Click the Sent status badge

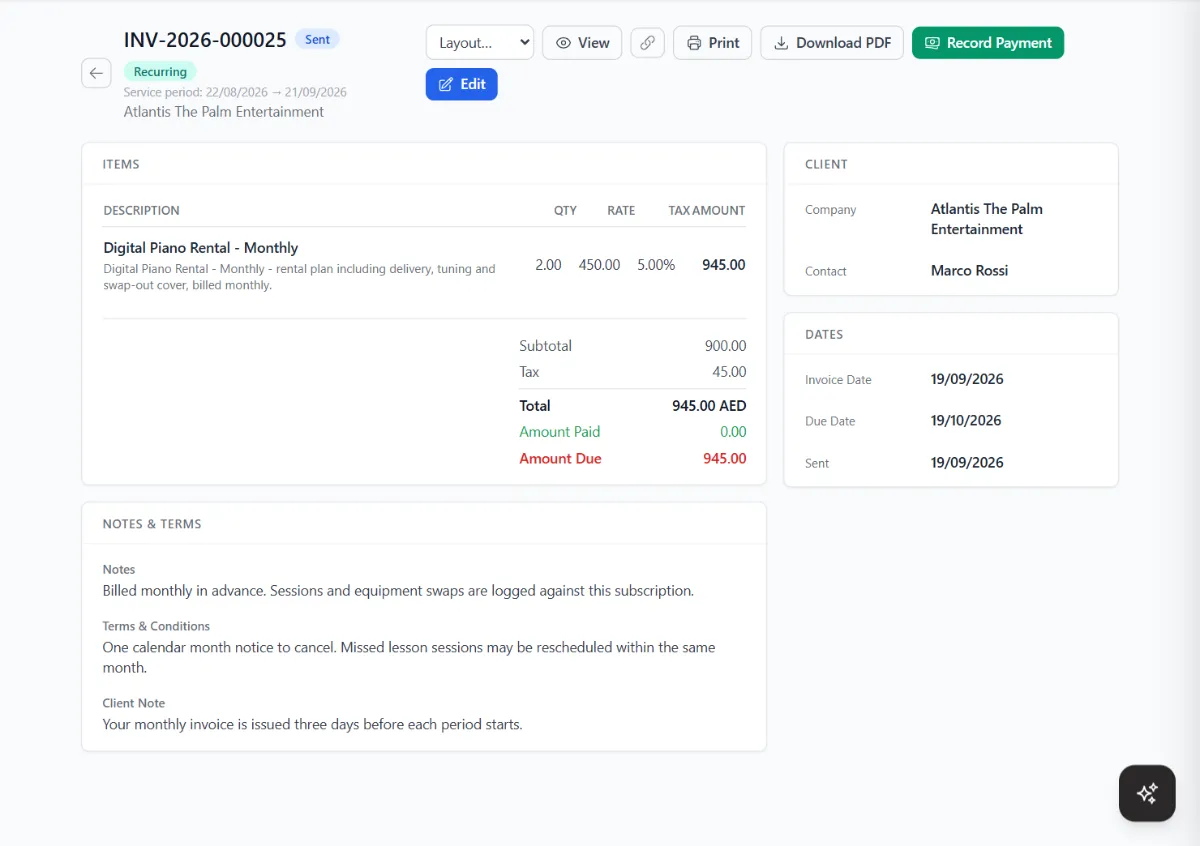click(x=318, y=40)
